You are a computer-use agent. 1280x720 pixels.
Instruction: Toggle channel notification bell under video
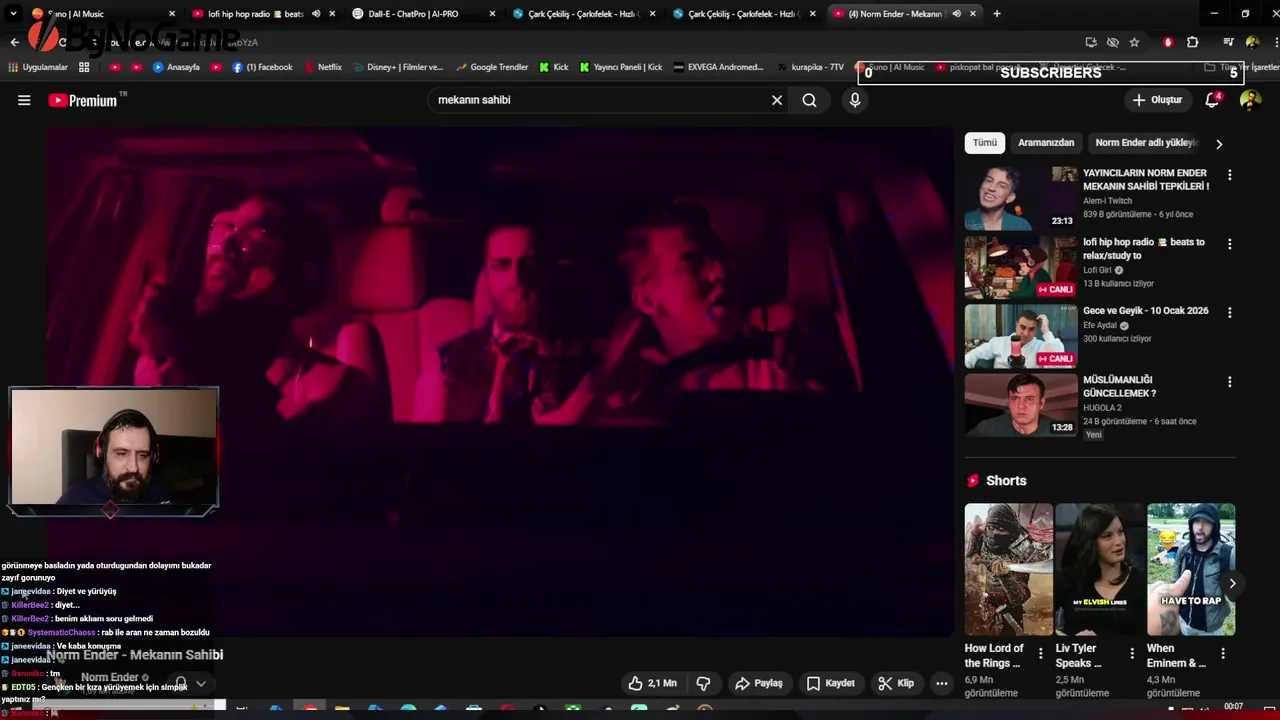click(x=181, y=683)
